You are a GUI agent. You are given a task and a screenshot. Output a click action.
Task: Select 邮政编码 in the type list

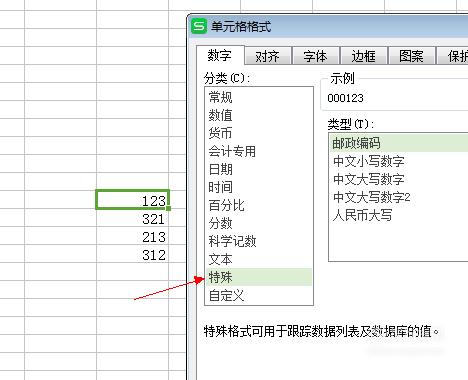coord(399,143)
